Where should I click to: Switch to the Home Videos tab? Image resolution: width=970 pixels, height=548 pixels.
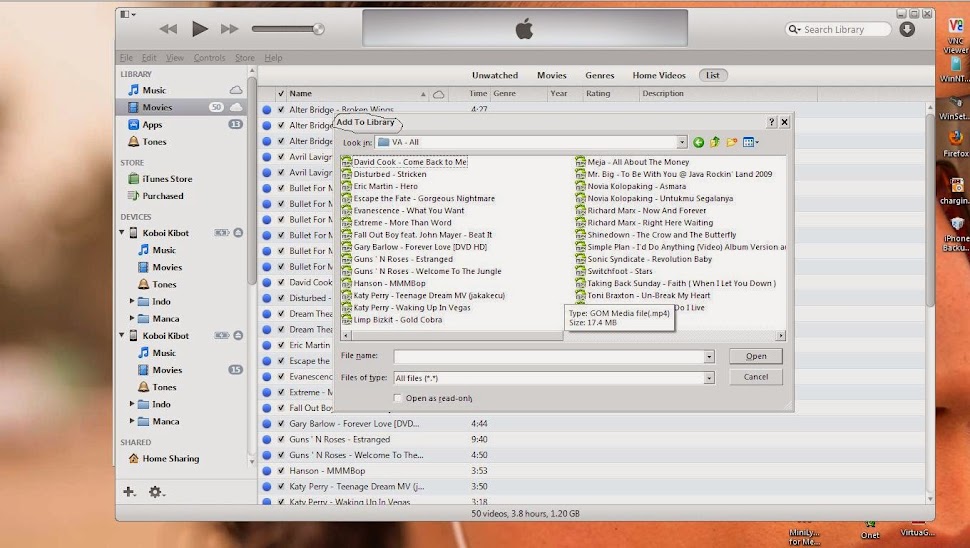click(x=659, y=75)
